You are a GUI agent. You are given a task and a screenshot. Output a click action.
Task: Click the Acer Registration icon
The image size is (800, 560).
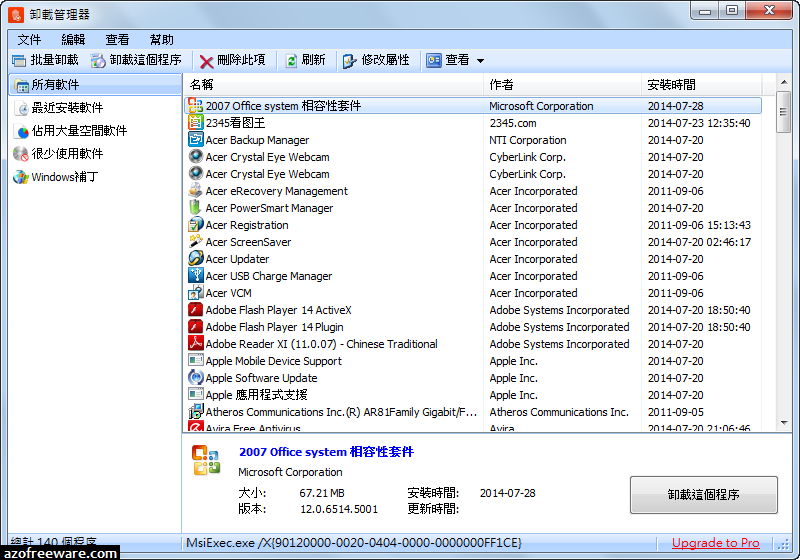195,224
